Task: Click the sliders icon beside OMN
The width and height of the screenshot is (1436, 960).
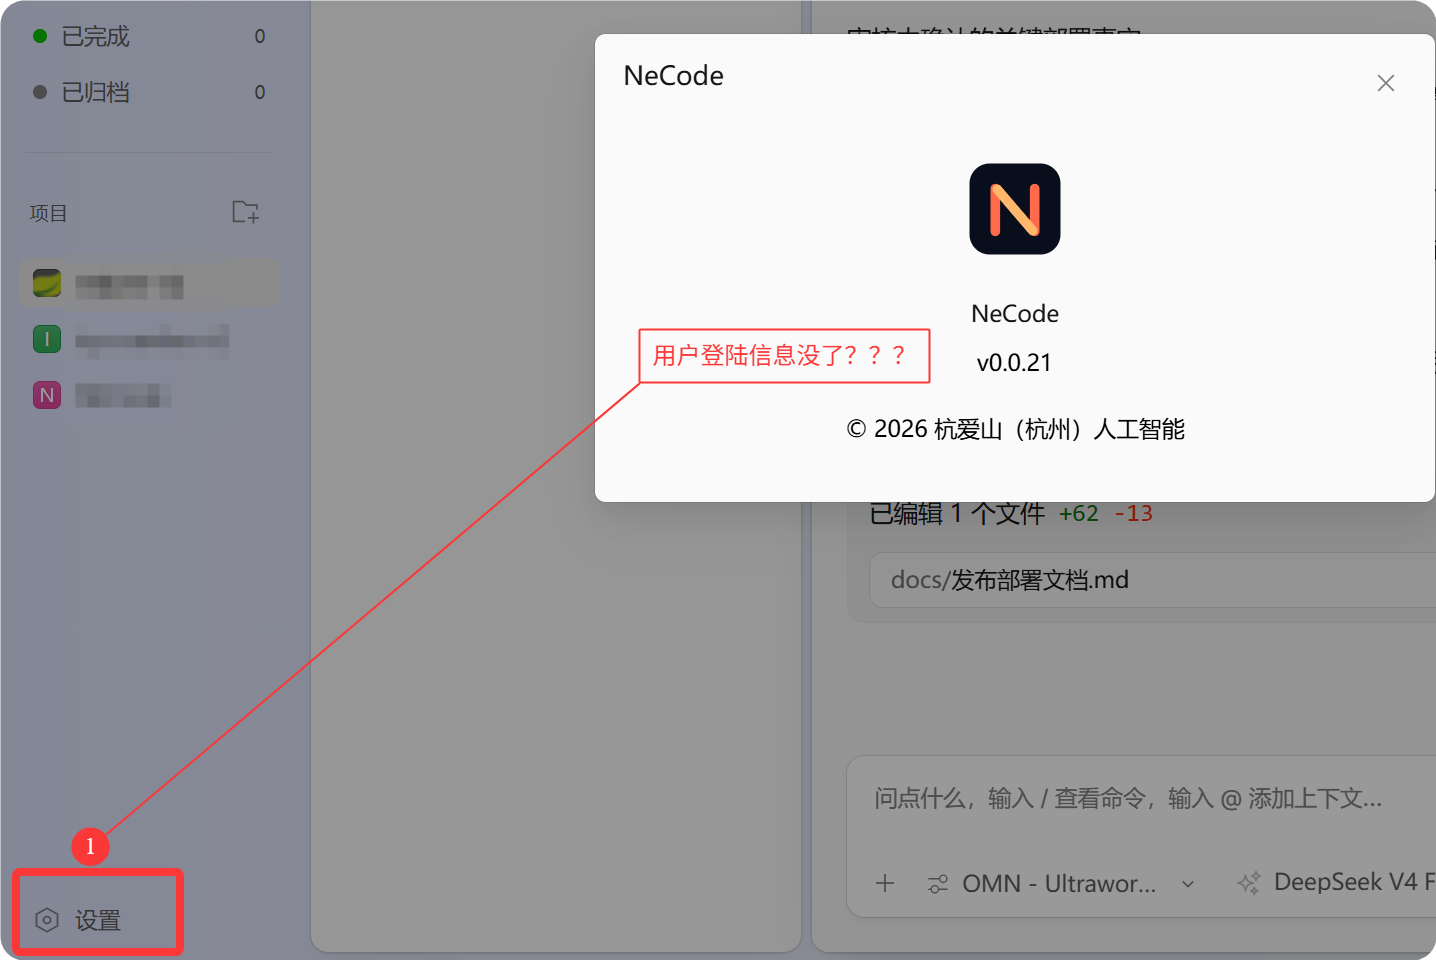Action: [938, 883]
